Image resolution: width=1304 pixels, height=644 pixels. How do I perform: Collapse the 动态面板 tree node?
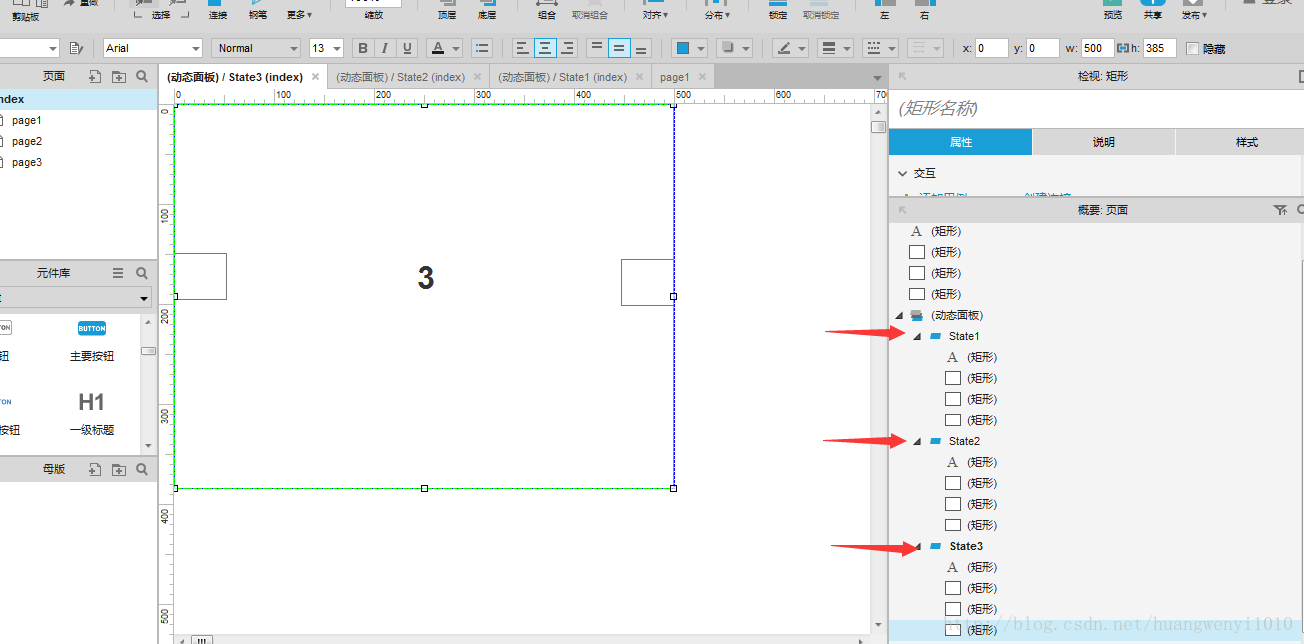(x=898, y=315)
